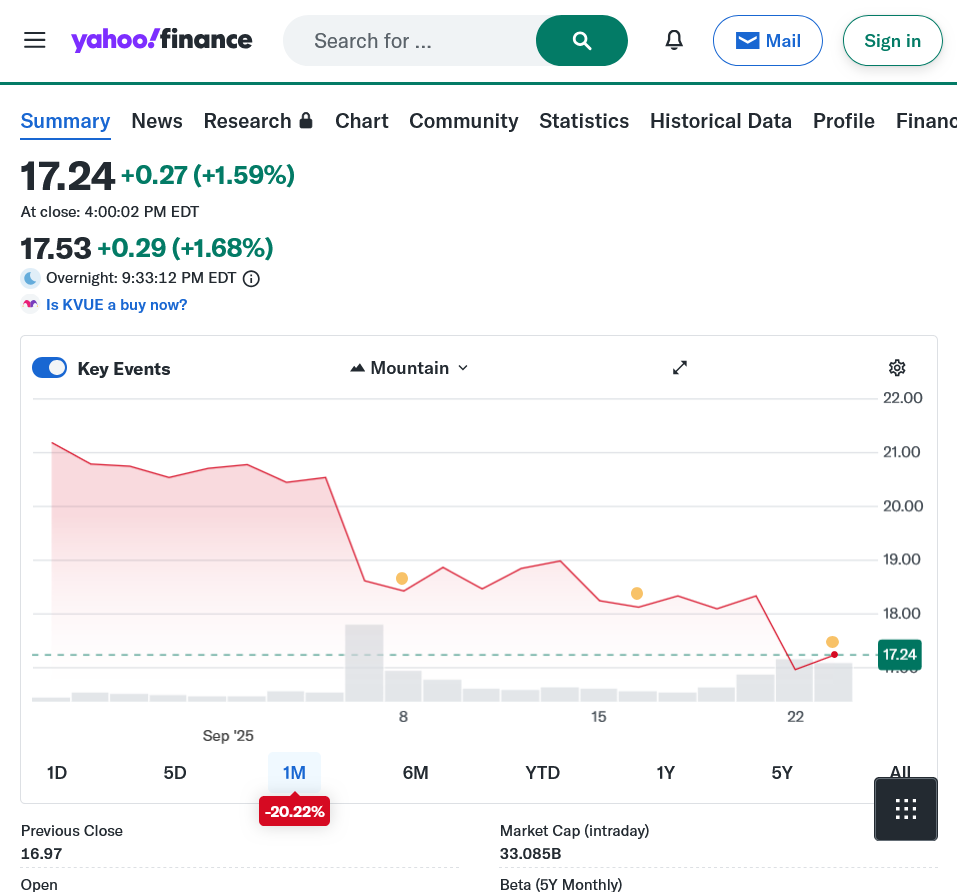Select the 1D time range

point(57,772)
